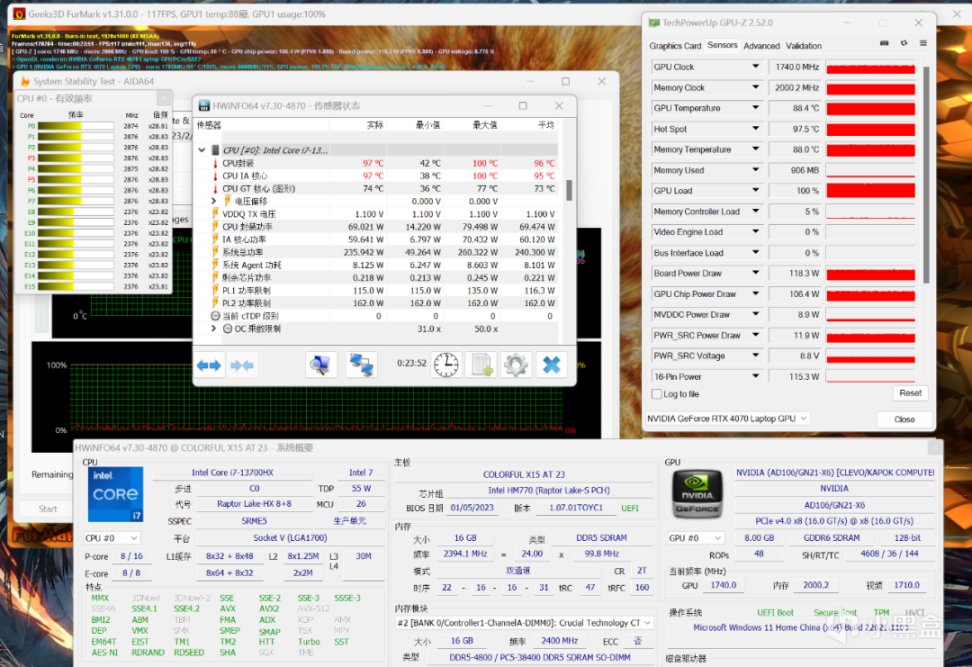This screenshot has width=972, height=667.
Task: Click the GPU-Z sensors vertical scrollbar
Action: [926, 175]
